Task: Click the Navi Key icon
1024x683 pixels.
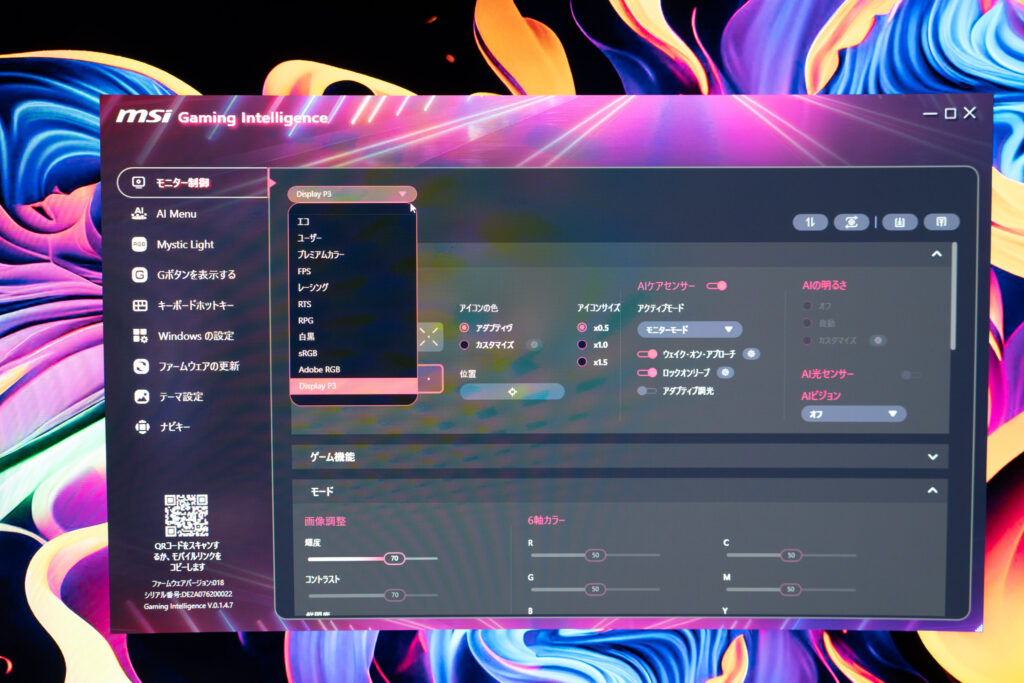Action: coord(142,427)
